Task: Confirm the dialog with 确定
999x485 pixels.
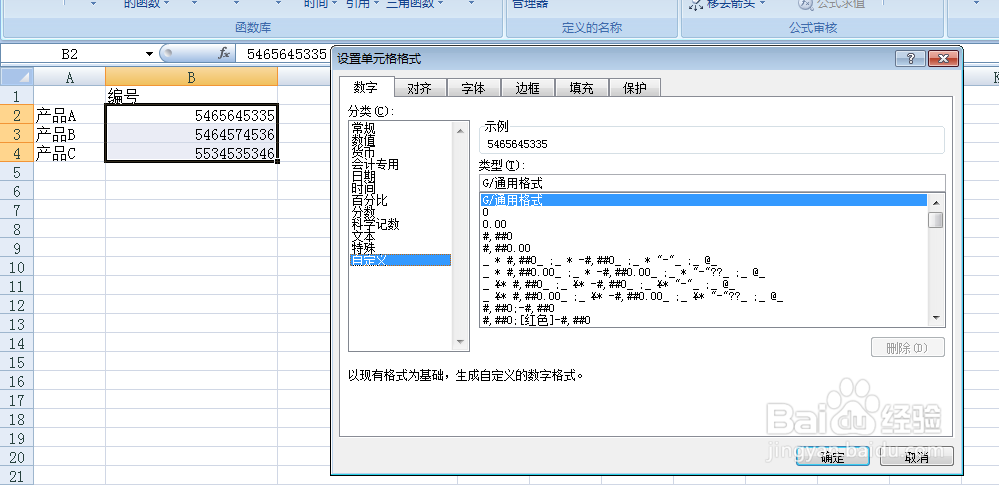Action: 833,457
